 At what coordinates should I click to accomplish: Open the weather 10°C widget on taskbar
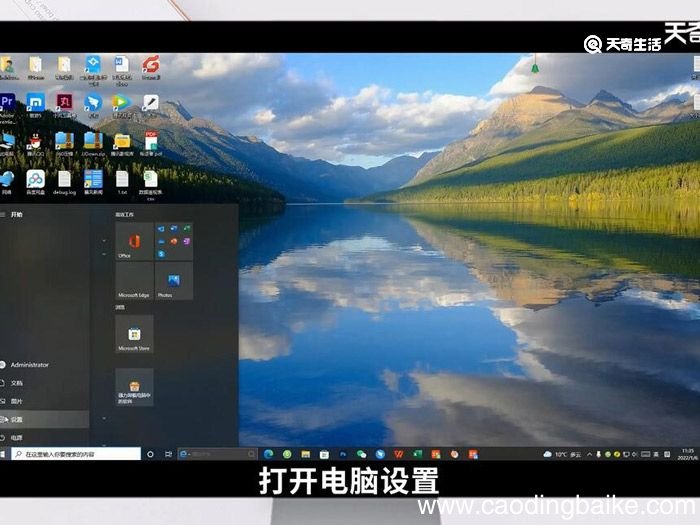pyautogui.click(x=562, y=454)
